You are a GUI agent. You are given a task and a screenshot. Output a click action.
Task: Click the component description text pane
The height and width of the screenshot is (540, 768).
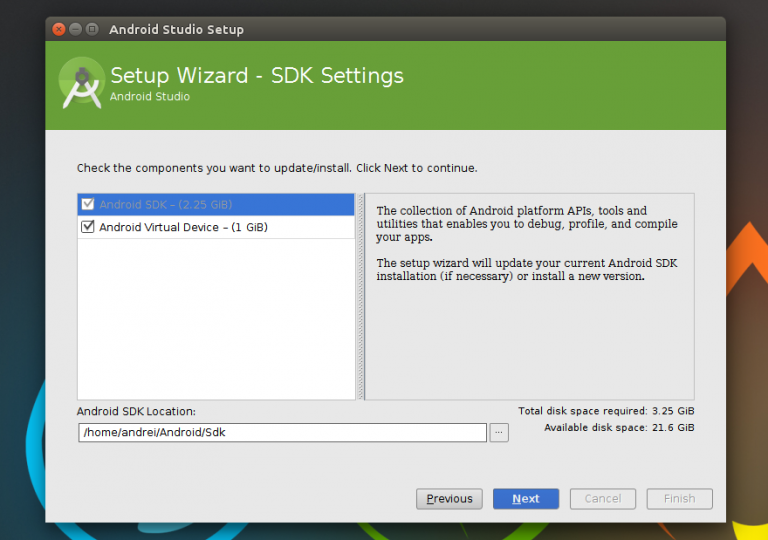click(529, 296)
